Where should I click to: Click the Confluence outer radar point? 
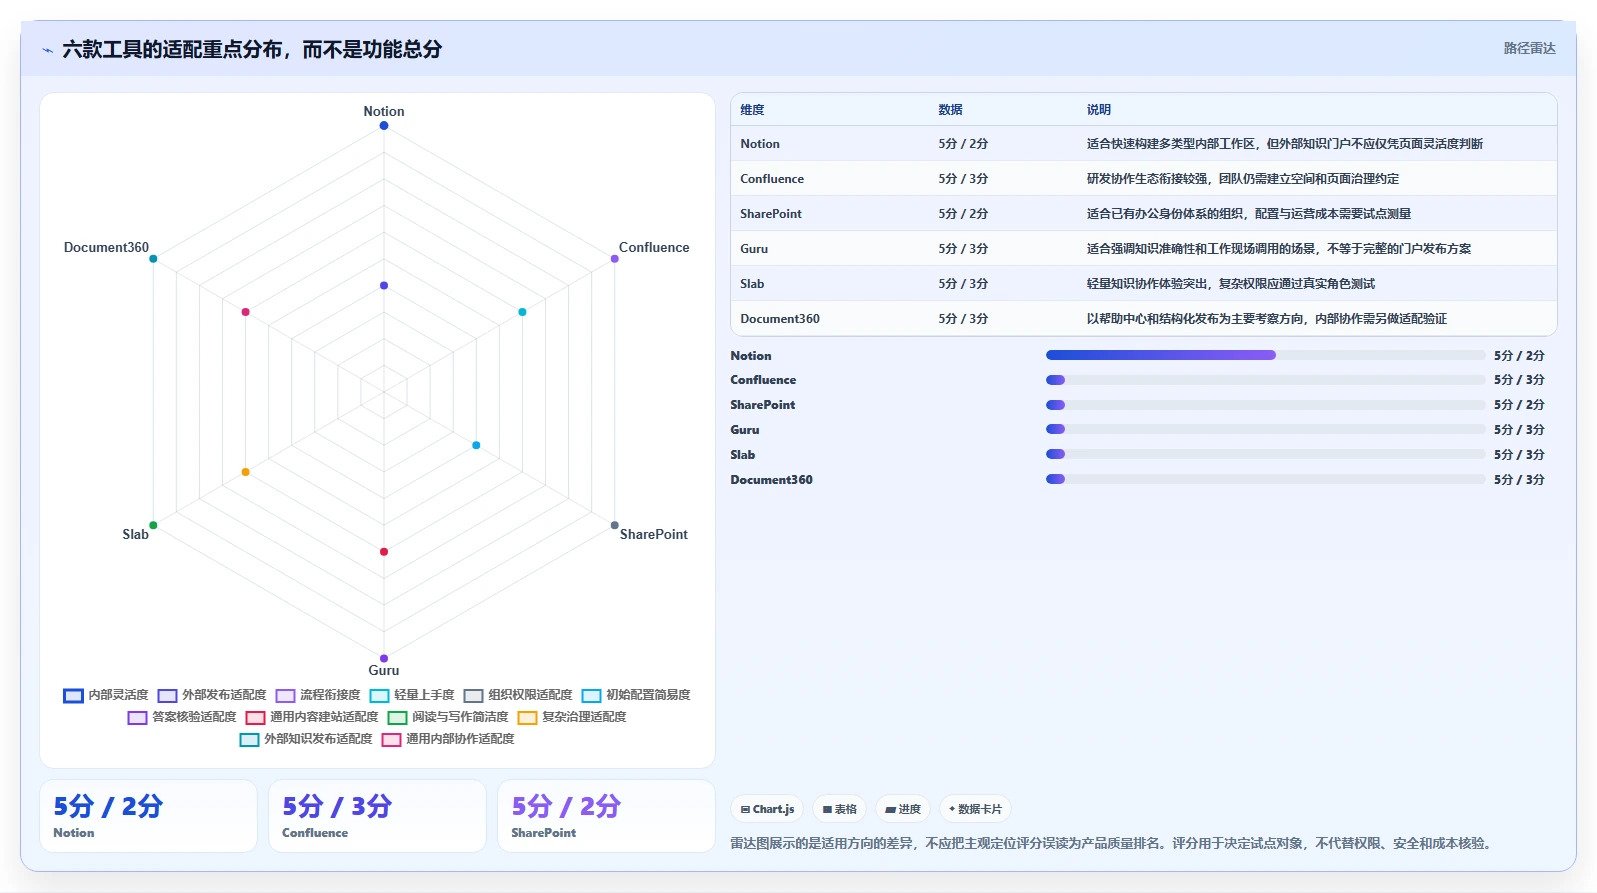point(615,259)
